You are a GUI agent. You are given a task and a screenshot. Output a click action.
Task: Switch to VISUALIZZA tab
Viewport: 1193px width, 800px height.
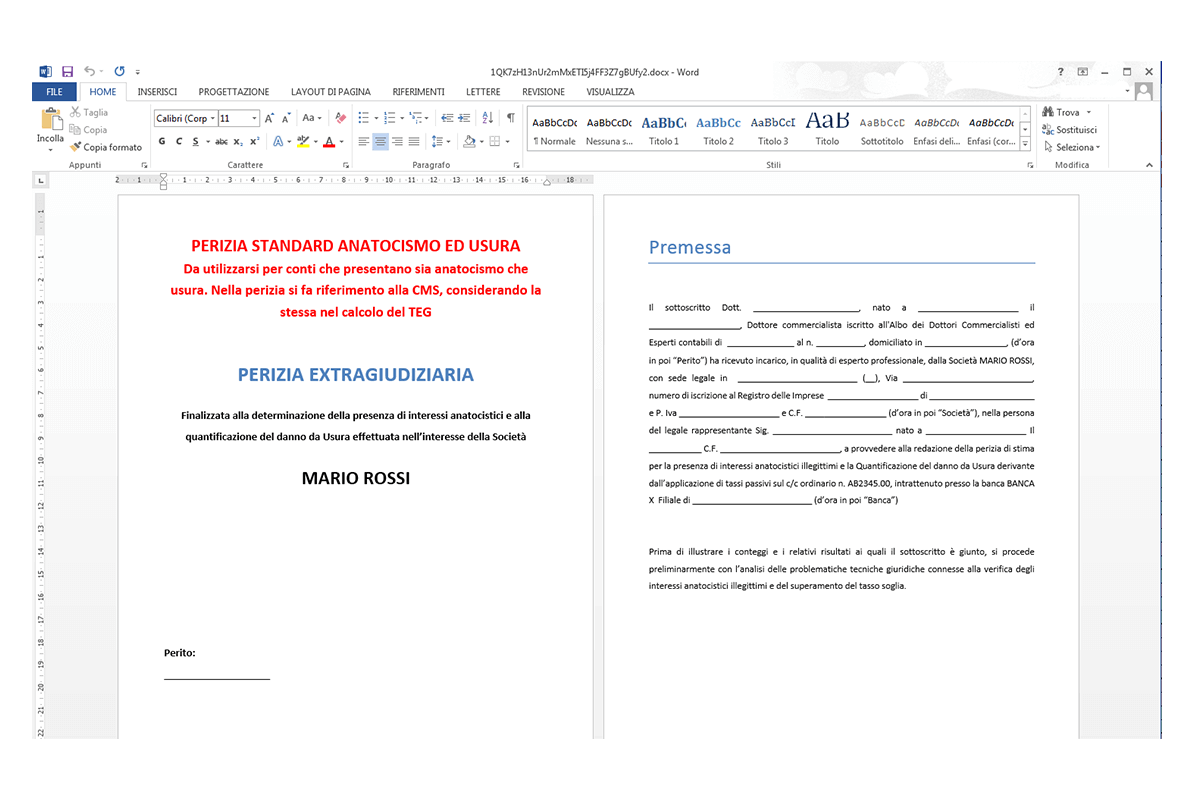[x=609, y=92]
